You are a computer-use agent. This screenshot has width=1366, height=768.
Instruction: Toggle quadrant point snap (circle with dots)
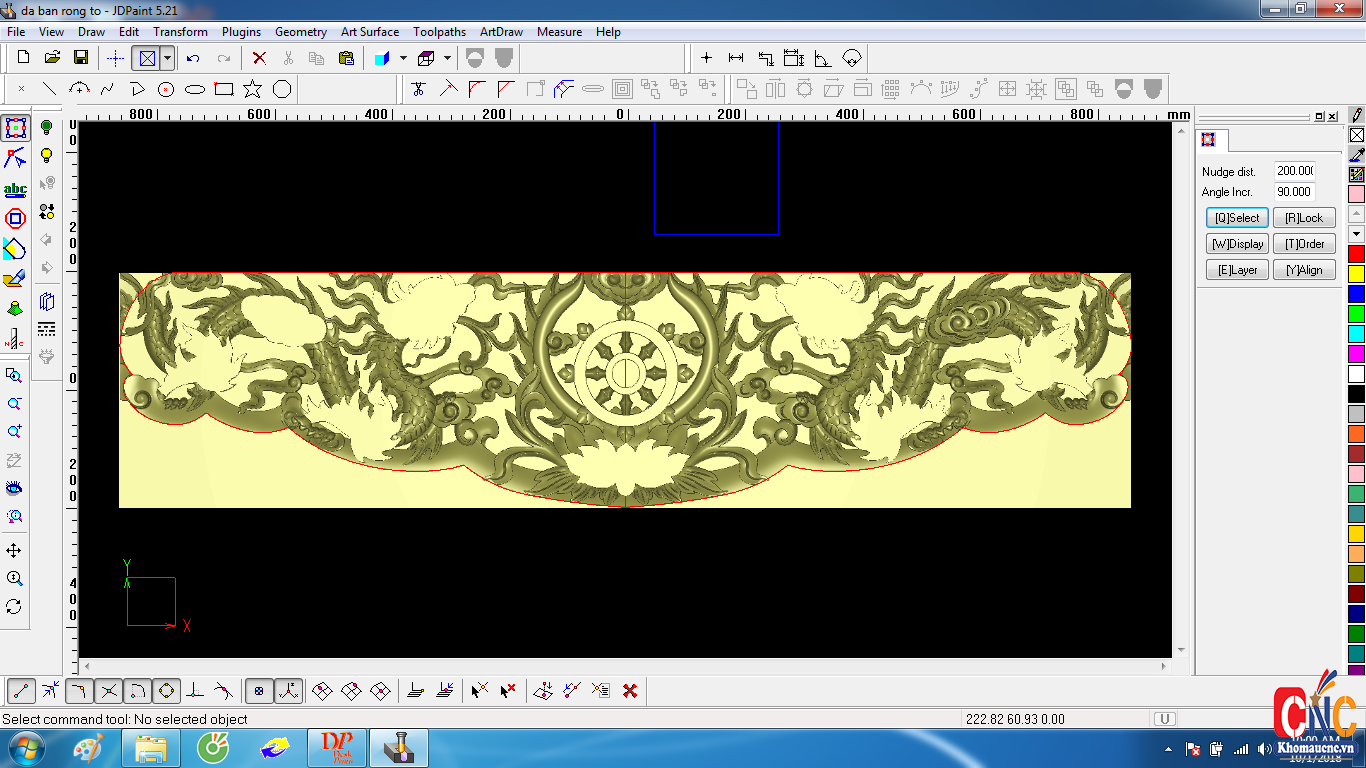pos(166,690)
